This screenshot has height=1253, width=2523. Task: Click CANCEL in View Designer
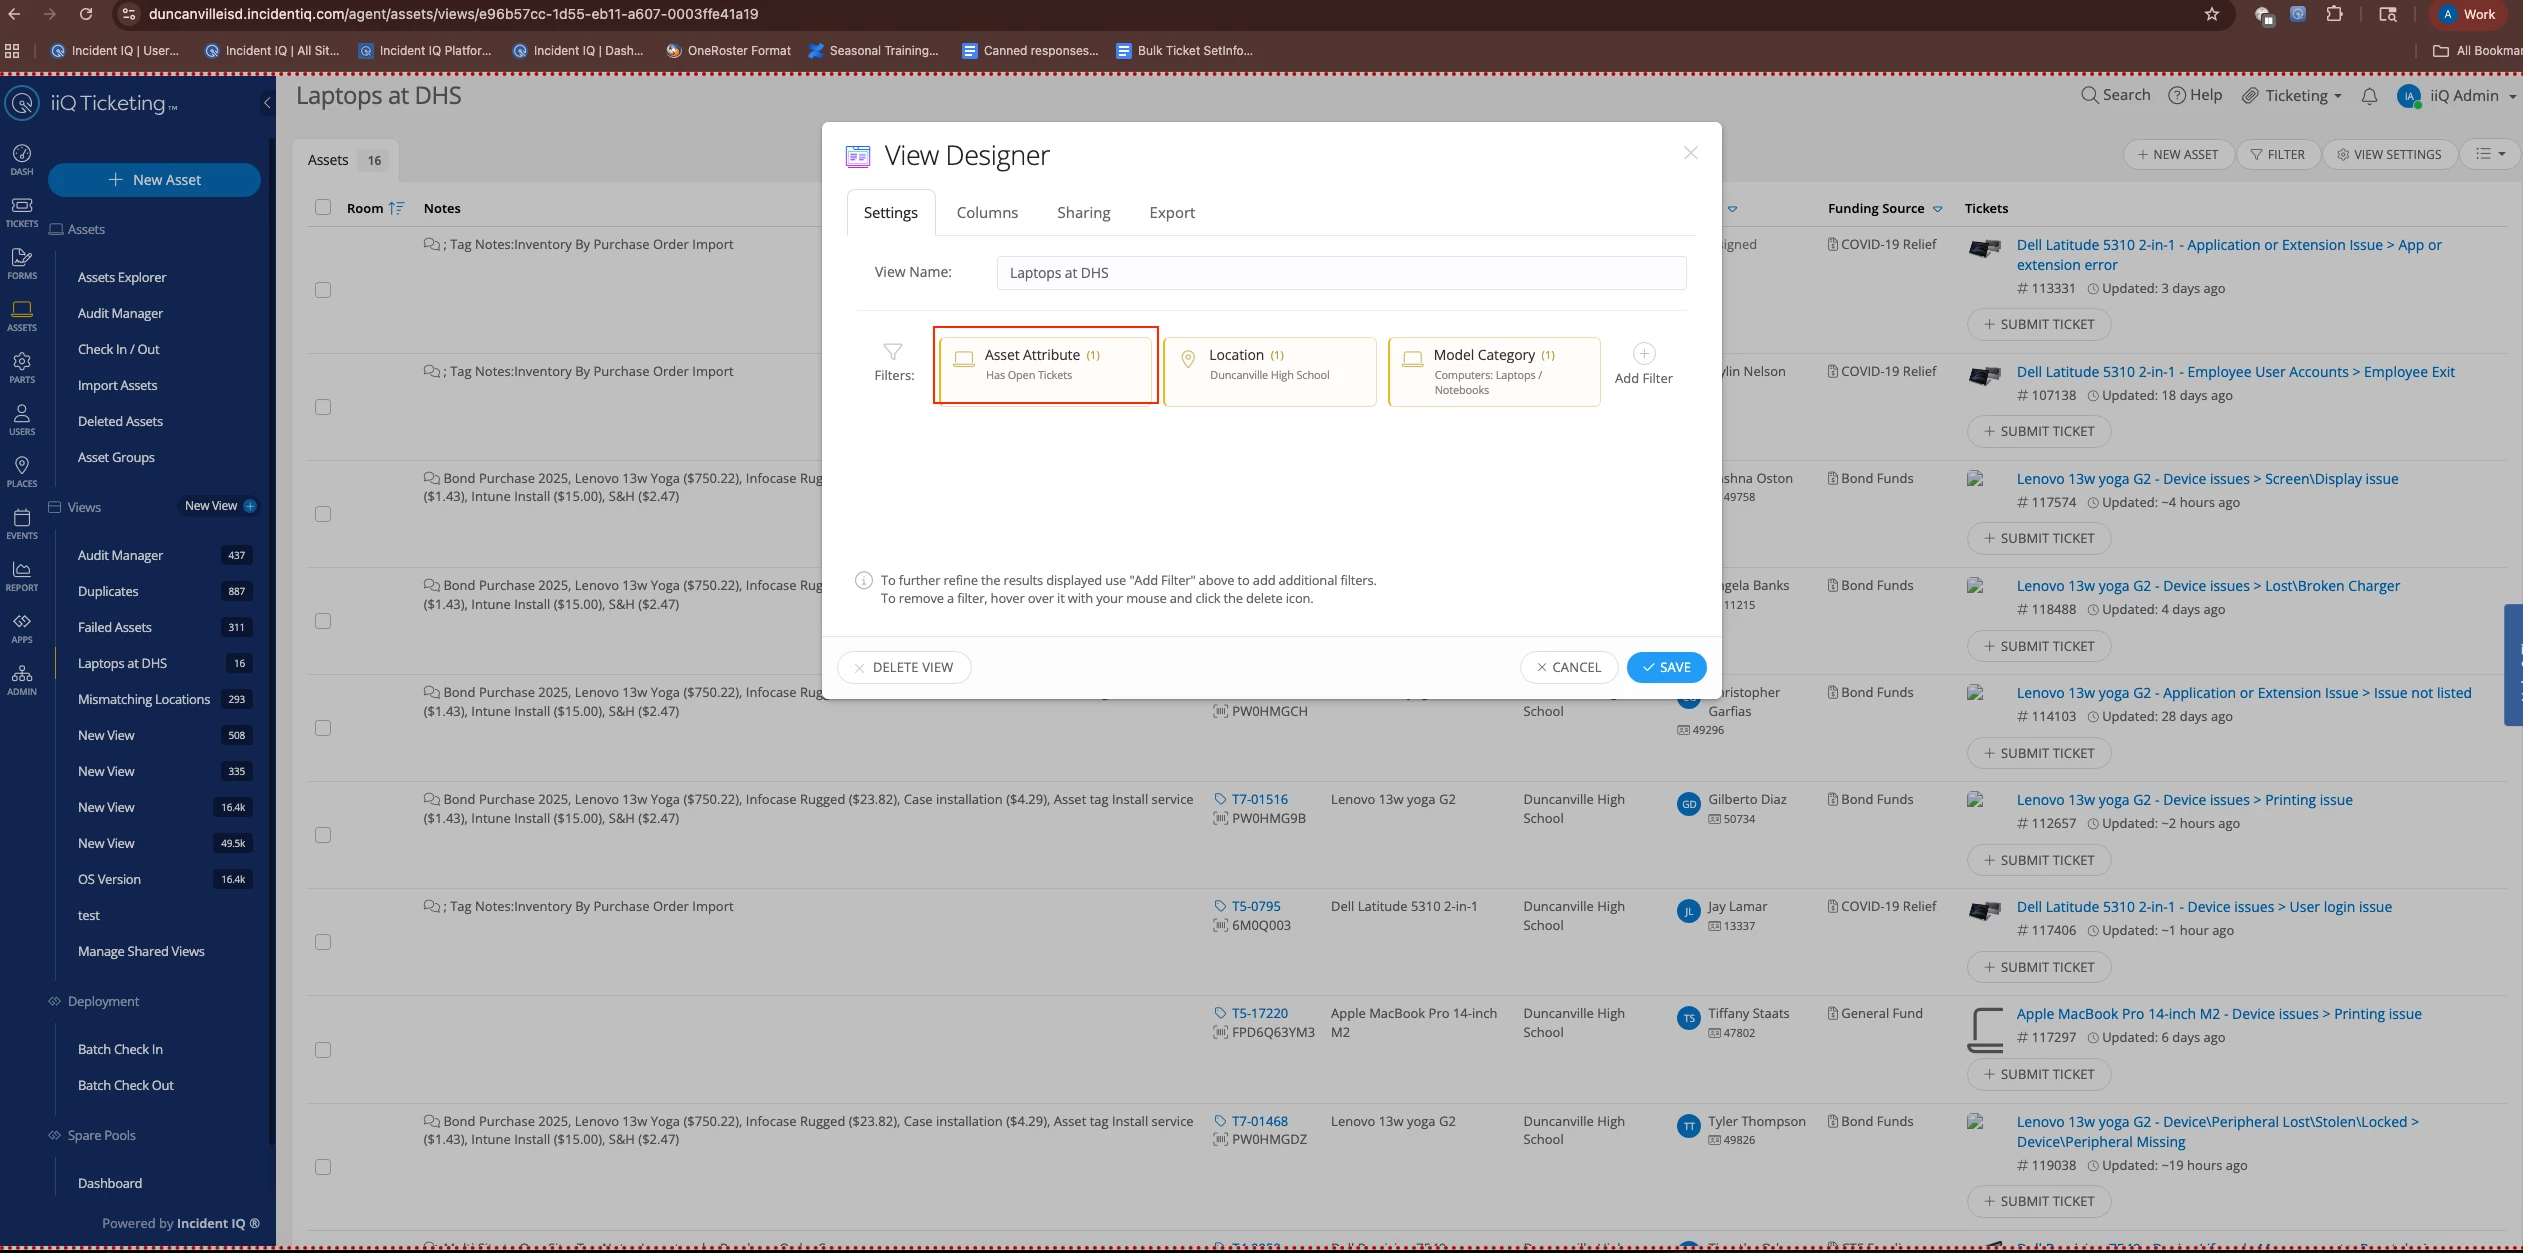[1569, 667]
